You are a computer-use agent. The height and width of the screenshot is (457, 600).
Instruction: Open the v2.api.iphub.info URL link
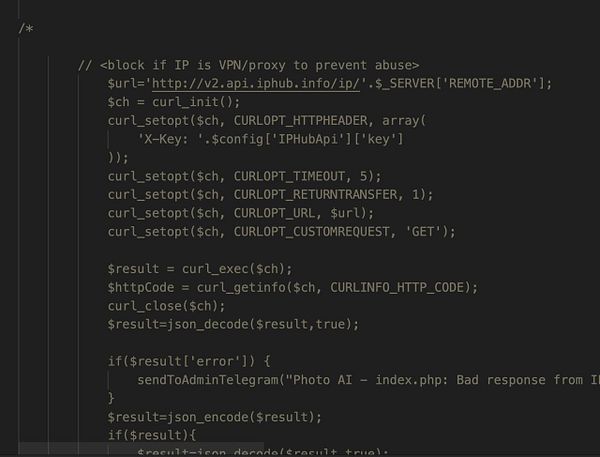256,83
